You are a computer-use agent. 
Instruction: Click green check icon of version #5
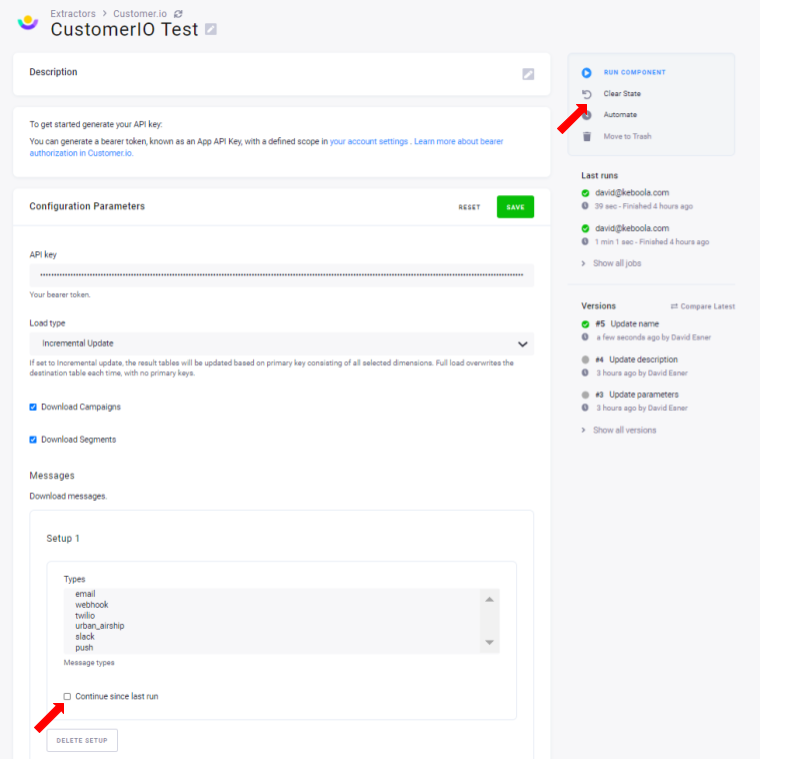[x=585, y=324]
